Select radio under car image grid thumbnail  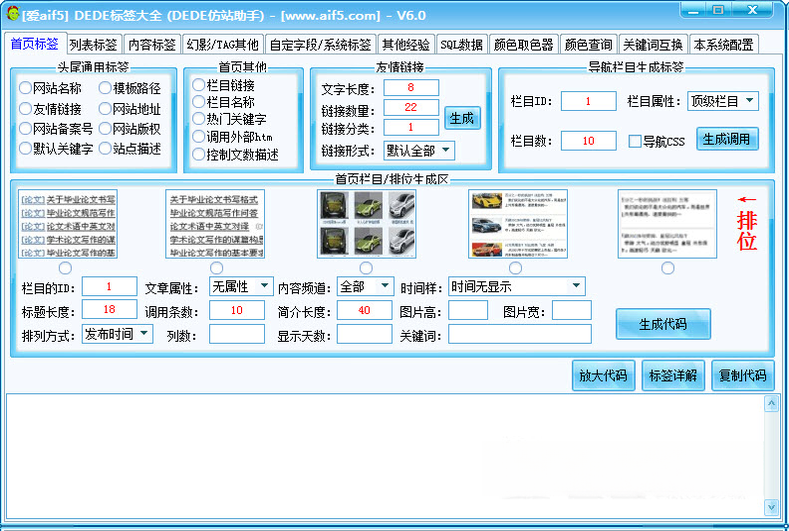(366, 268)
